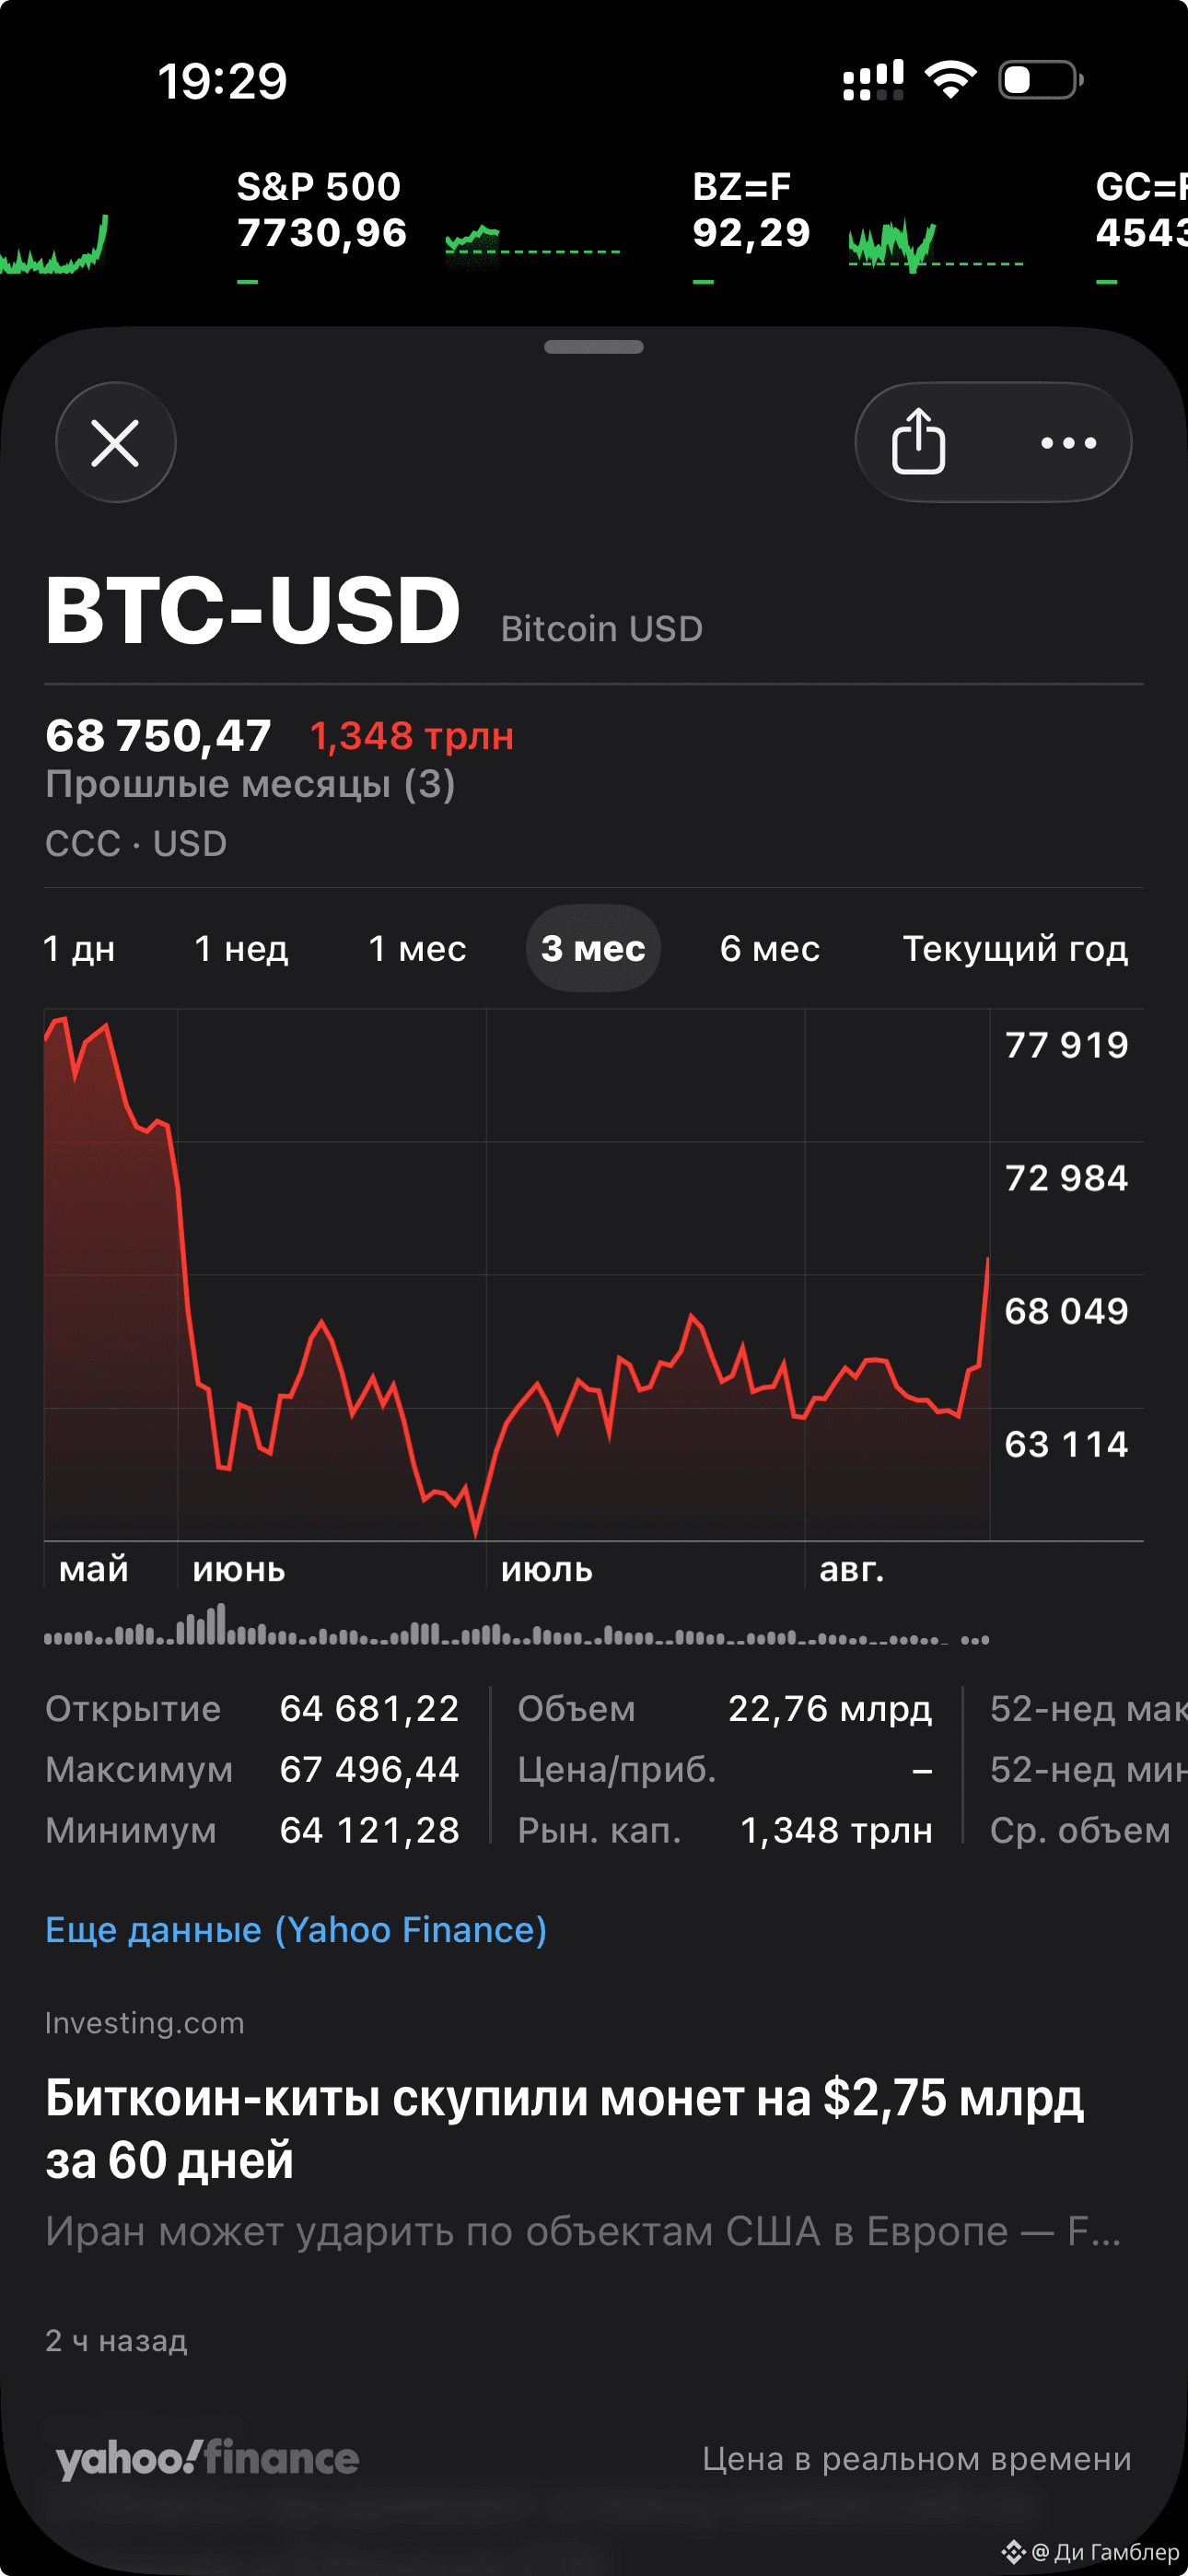Tap the 63 114 axis label
The width and height of the screenshot is (1188, 2576).
coord(1066,1444)
